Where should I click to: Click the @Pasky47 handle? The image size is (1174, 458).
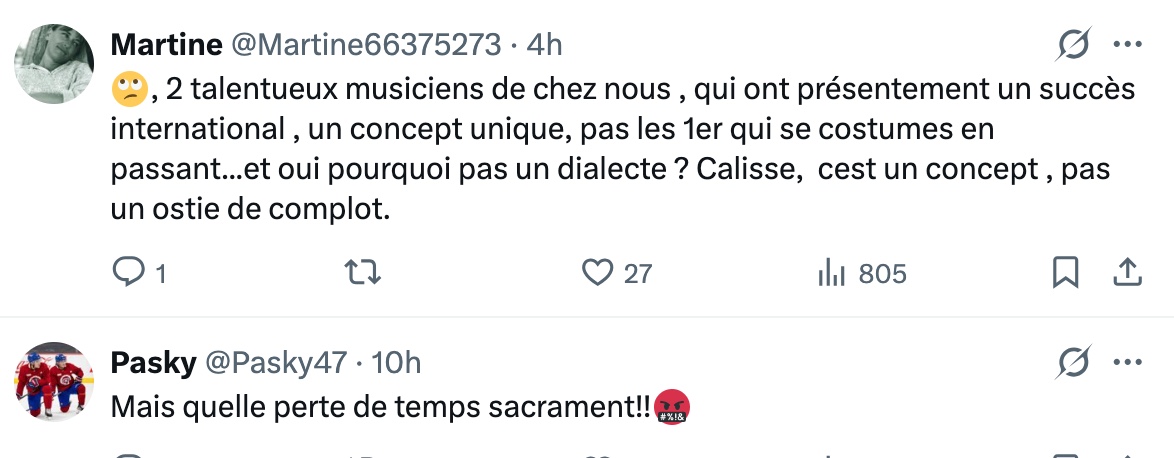(x=276, y=363)
